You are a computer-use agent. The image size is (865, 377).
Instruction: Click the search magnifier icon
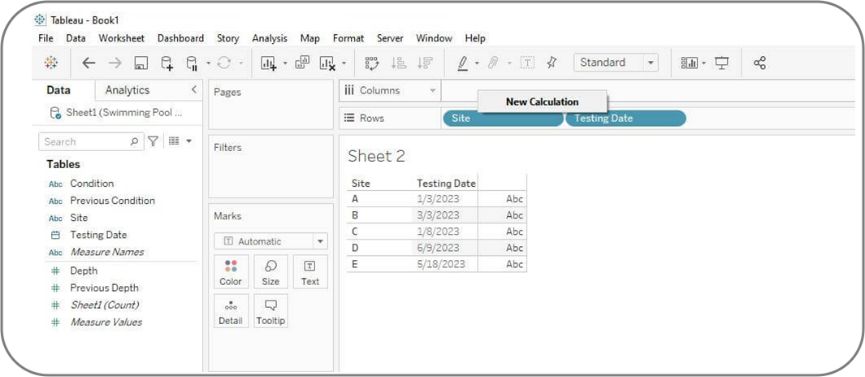(134, 141)
